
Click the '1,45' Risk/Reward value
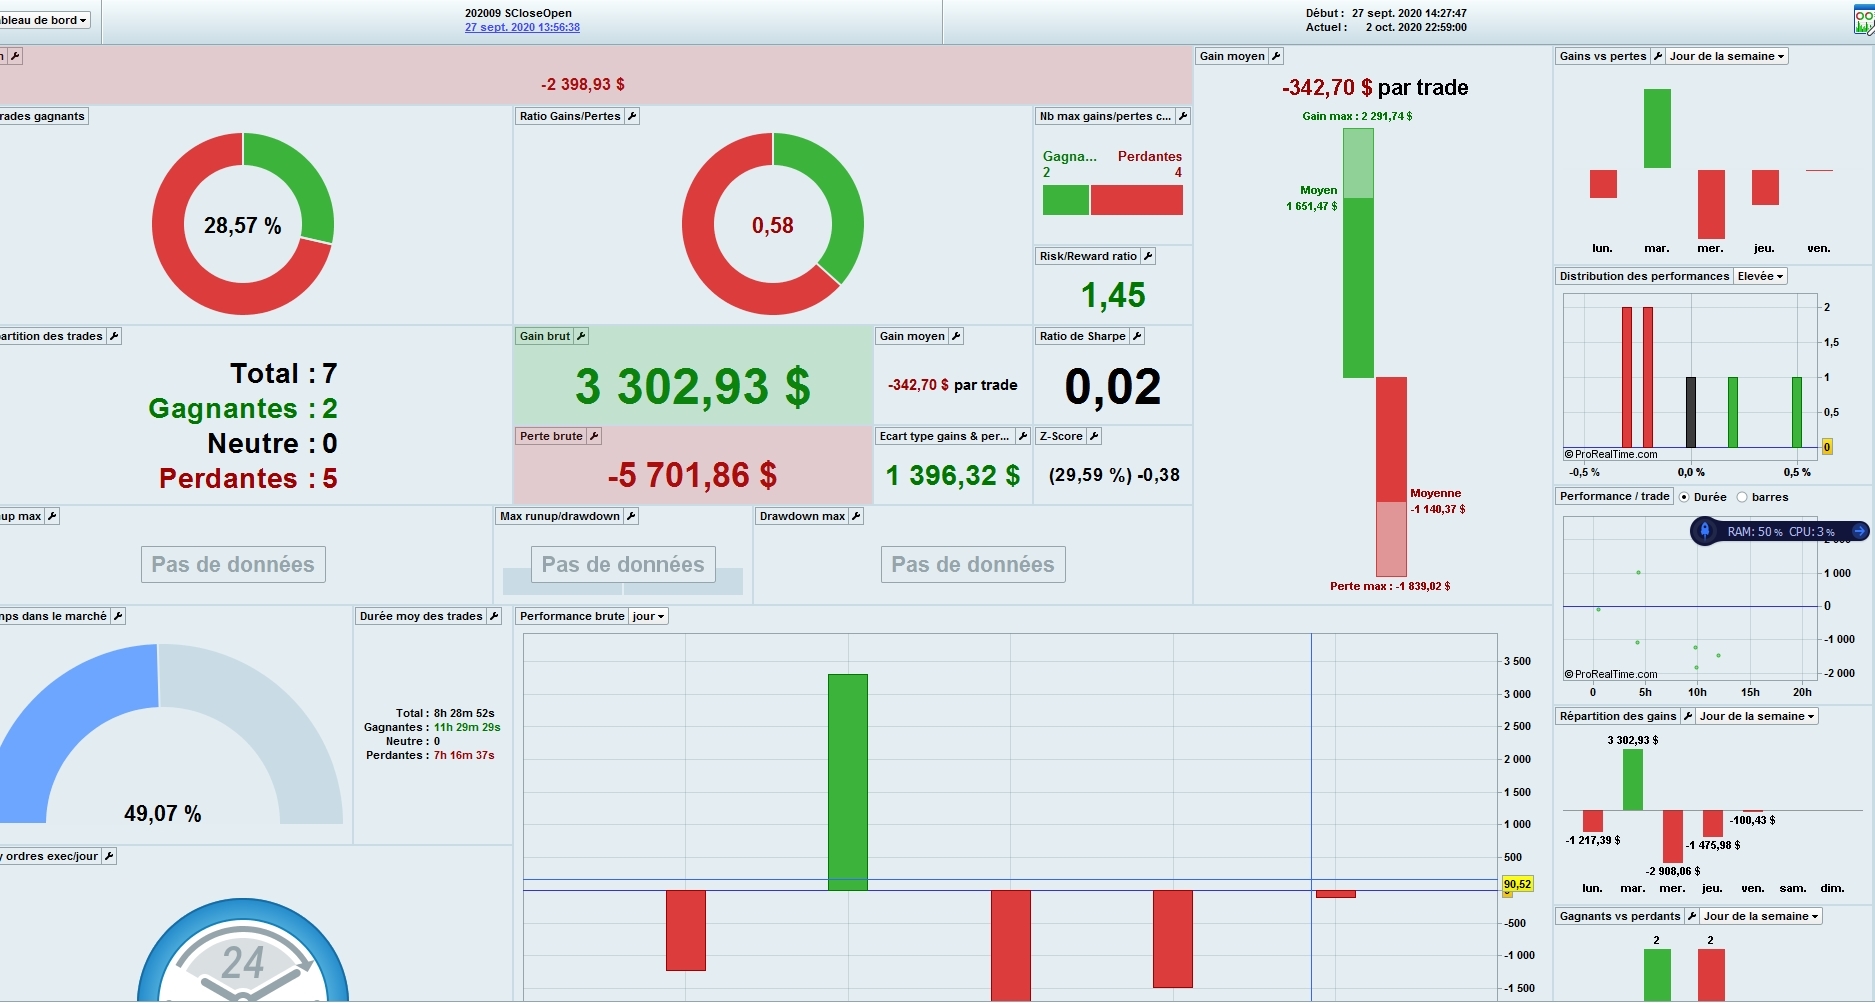(1113, 295)
